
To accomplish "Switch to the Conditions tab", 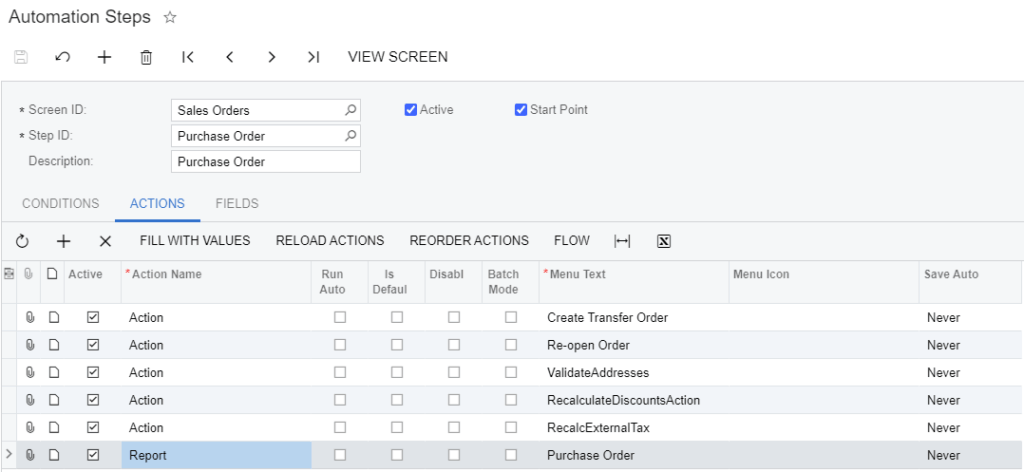I will pyautogui.click(x=61, y=204).
